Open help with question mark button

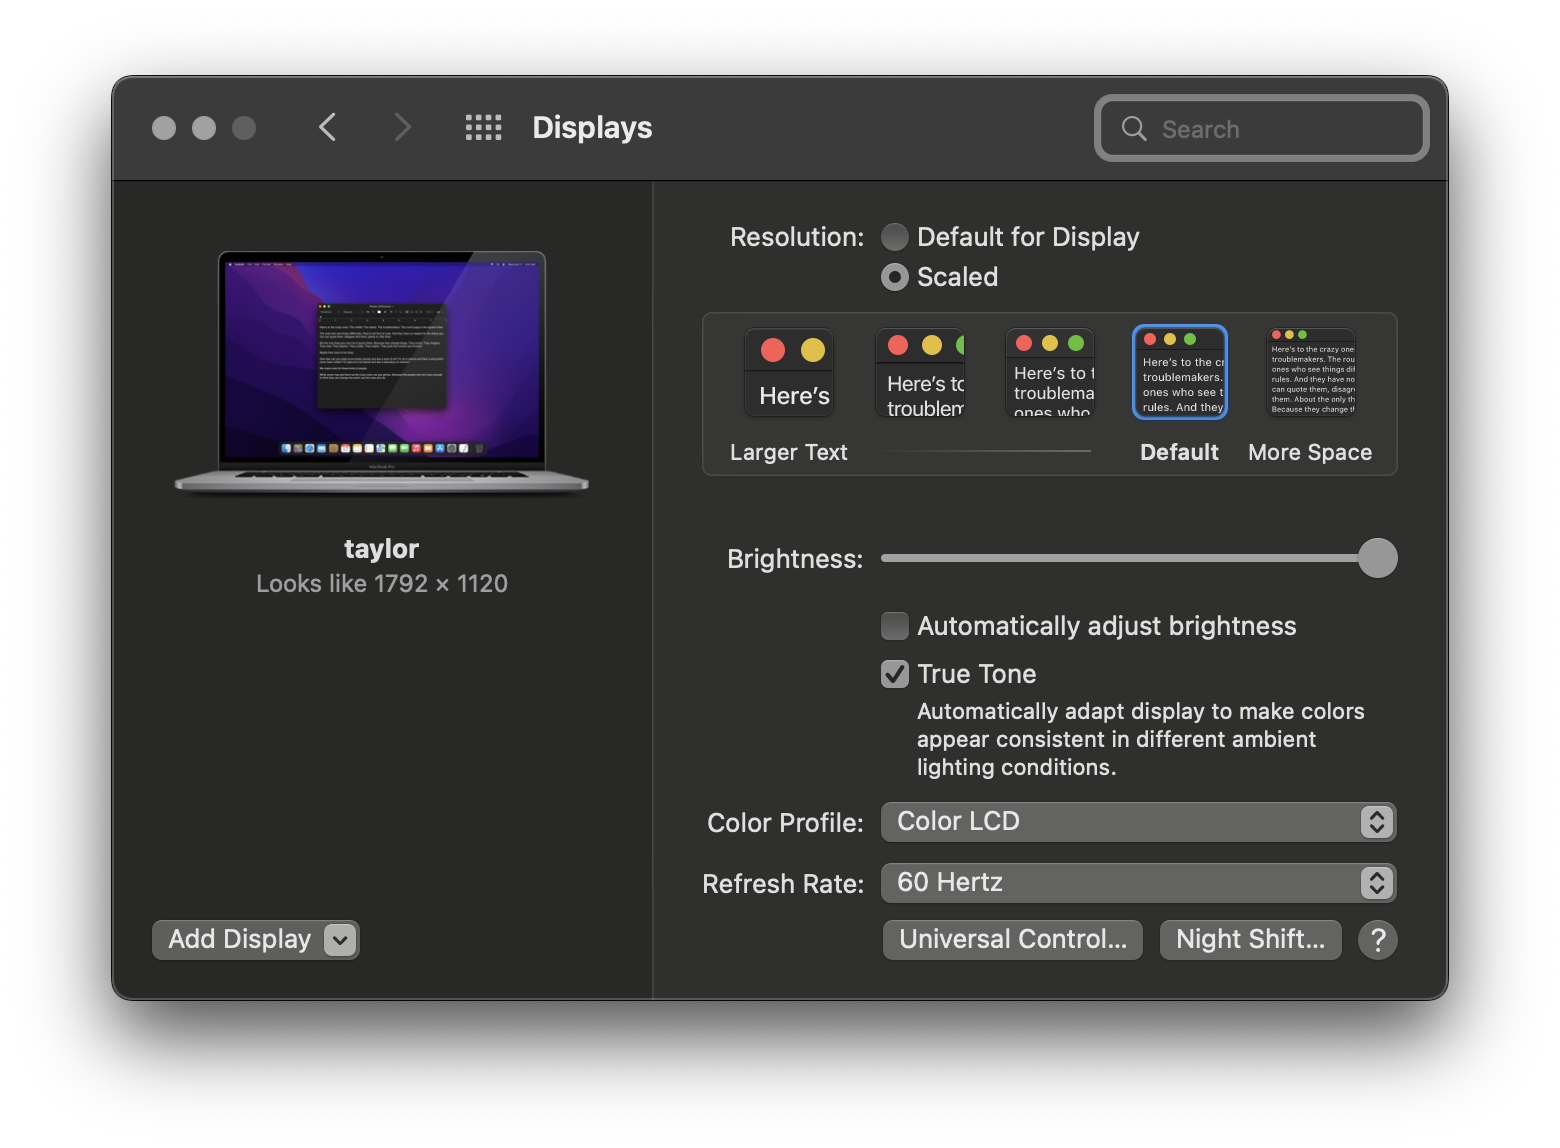[1377, 940]
